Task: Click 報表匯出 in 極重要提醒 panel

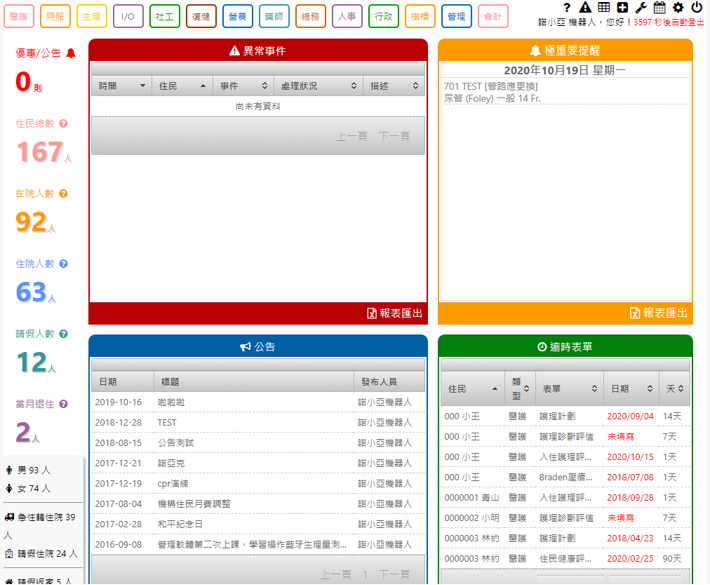Action: pyautogui.click(x=659, y=313)
